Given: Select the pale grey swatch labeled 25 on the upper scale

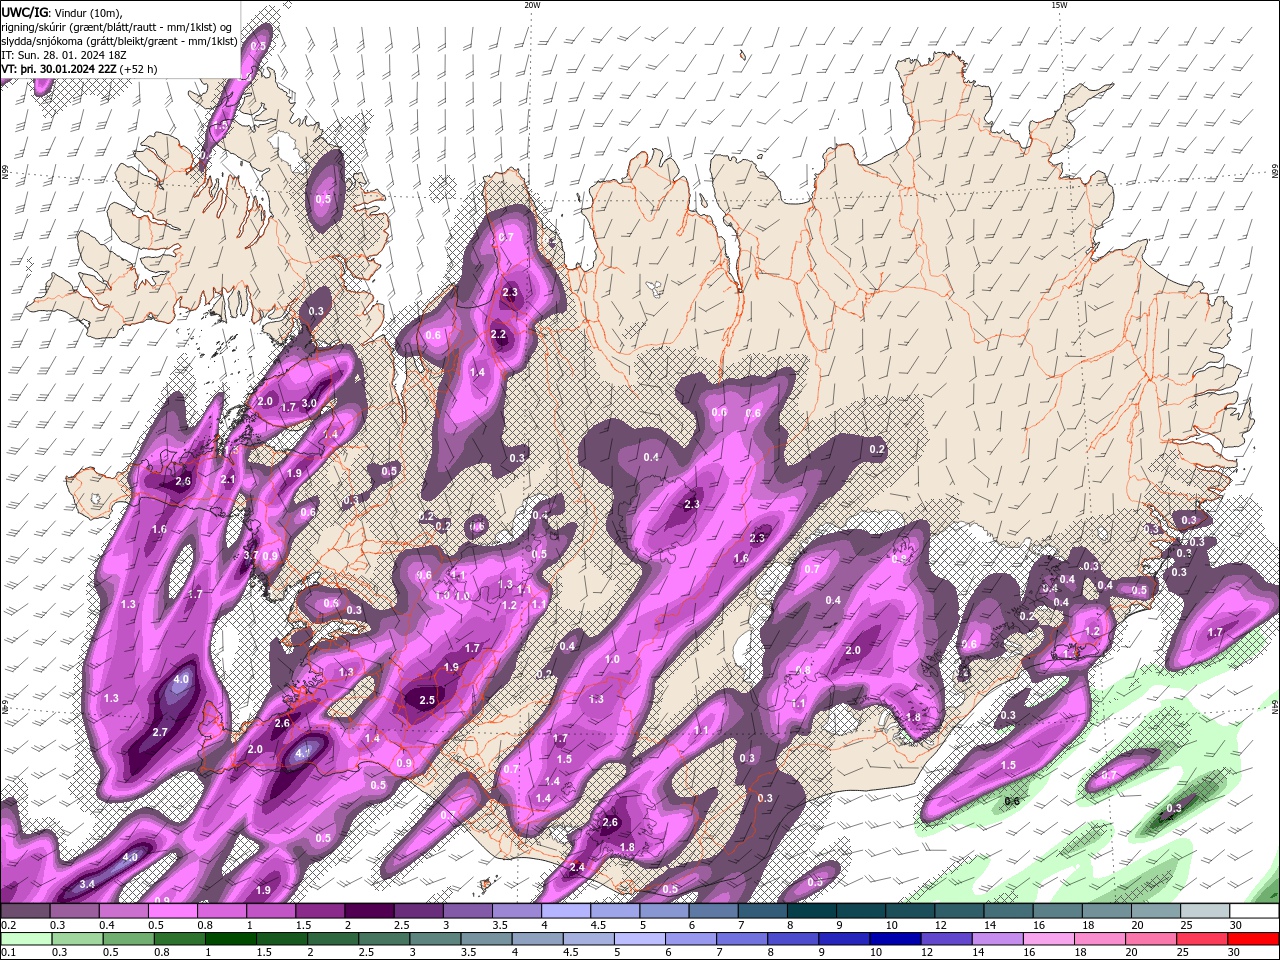Looking at the screenshot, I should 1205,911.
